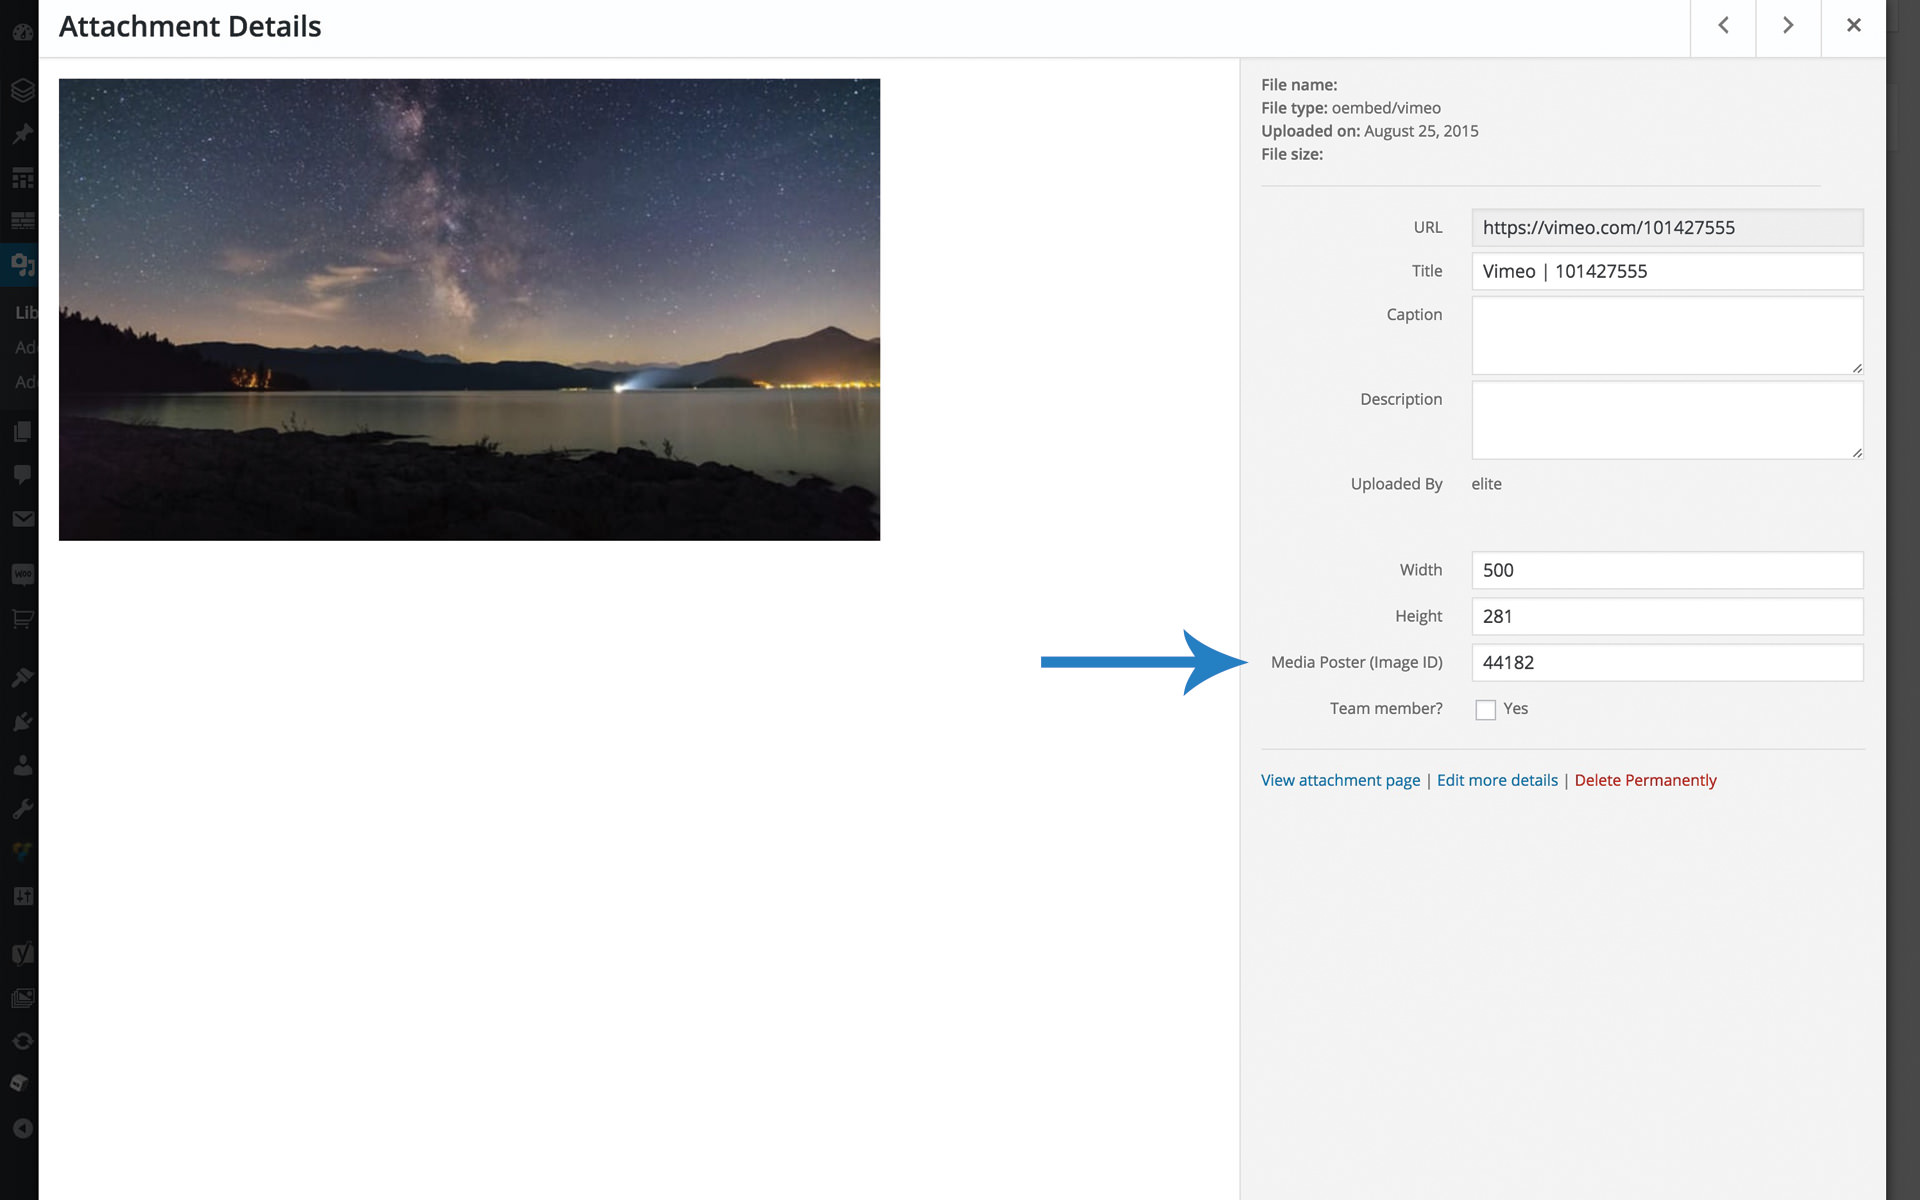Close the Attachment Details dialog
Viewport: 1920px width, 1200px height.
point(1853,26)
